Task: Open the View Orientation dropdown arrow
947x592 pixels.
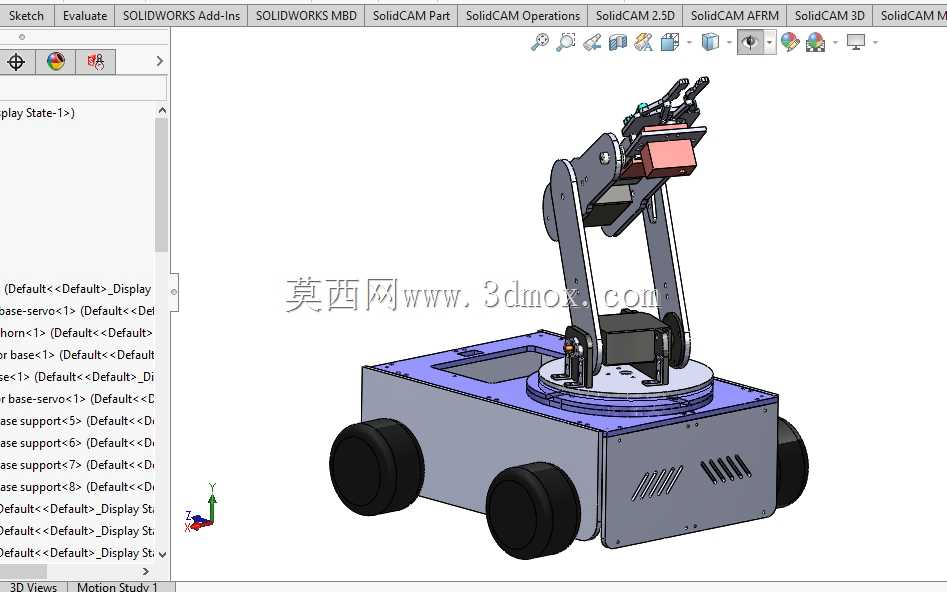Action: [x=689, y=42]
